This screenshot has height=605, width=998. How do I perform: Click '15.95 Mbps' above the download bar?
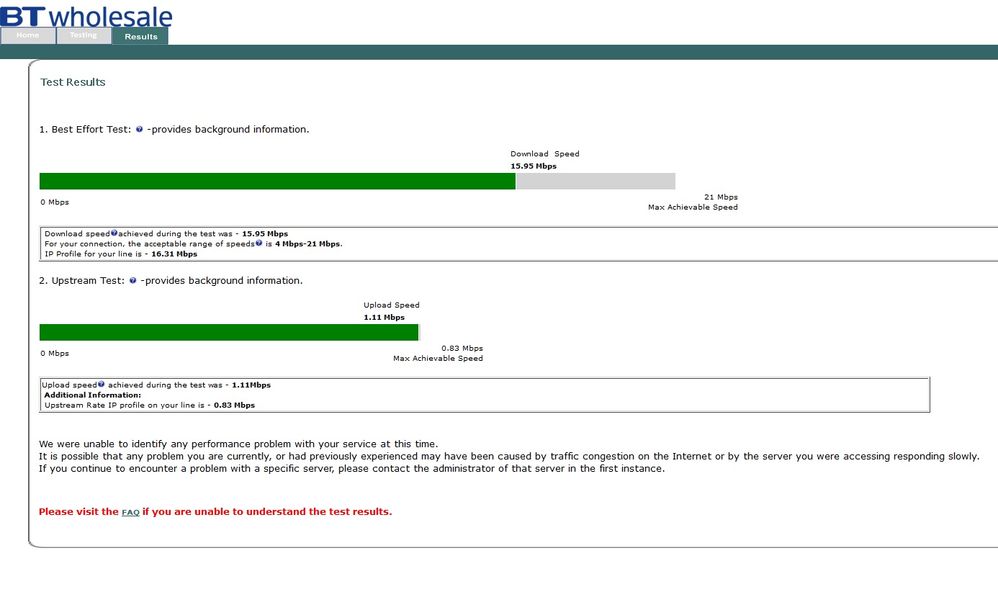tap(533, 166)
